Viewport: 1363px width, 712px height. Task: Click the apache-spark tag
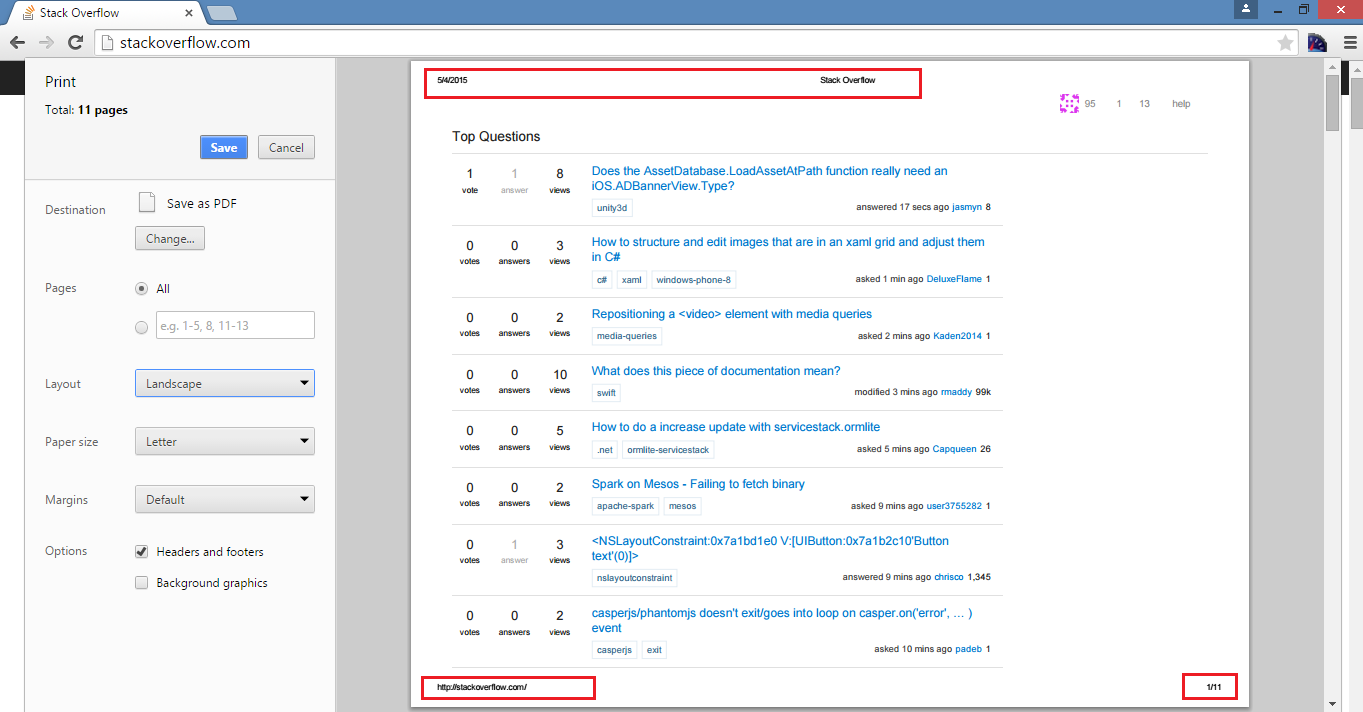point(626,506)
